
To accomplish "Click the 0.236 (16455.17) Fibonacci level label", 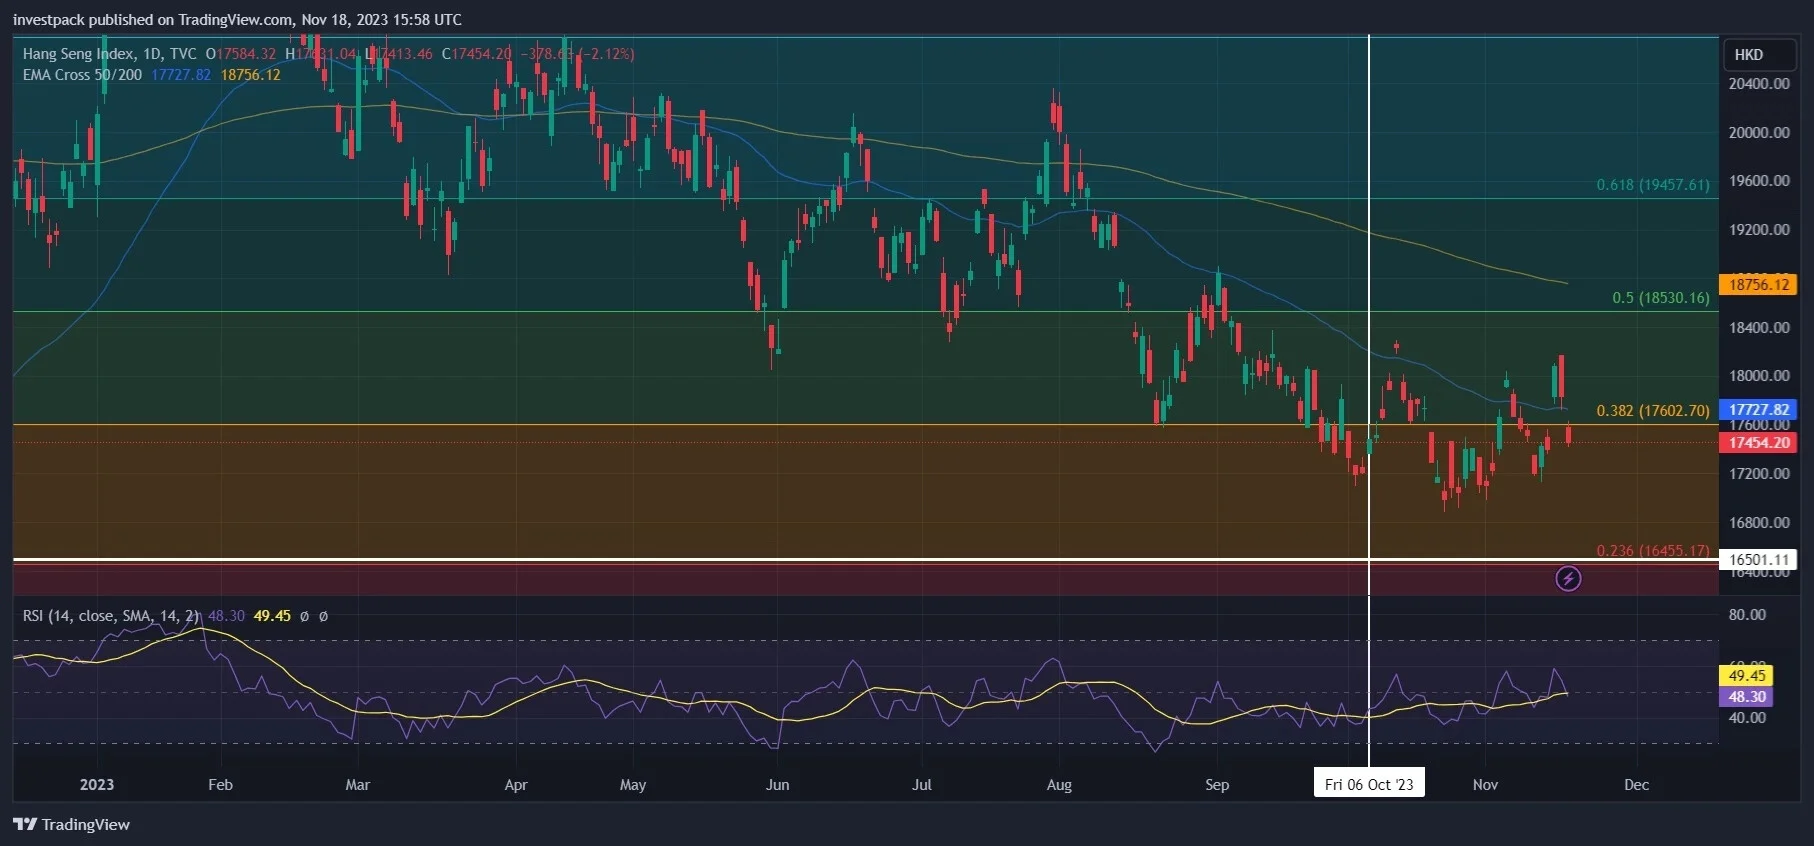I will click(1653, 550).
